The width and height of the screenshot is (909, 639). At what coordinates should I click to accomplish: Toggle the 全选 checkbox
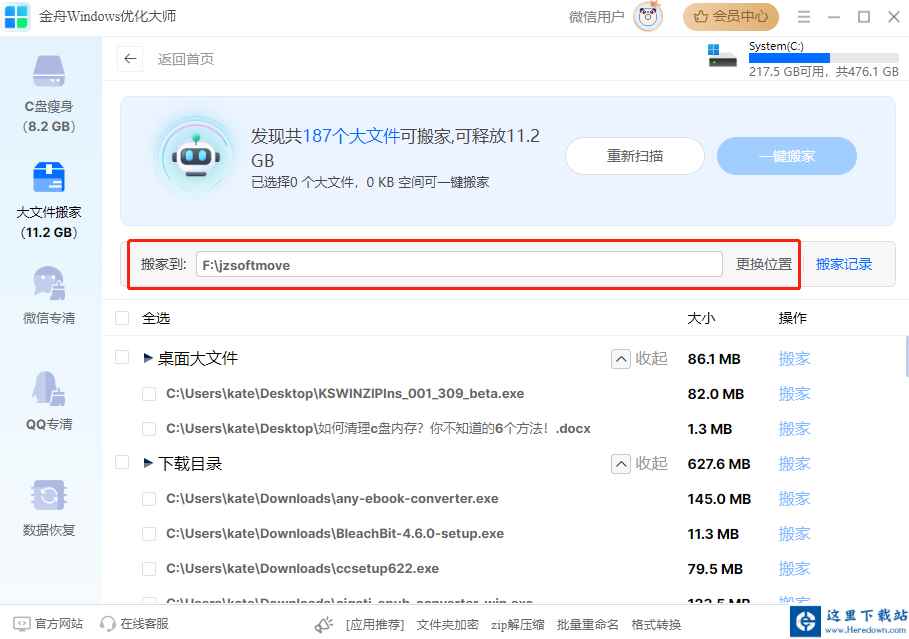[x=122, y=318]
